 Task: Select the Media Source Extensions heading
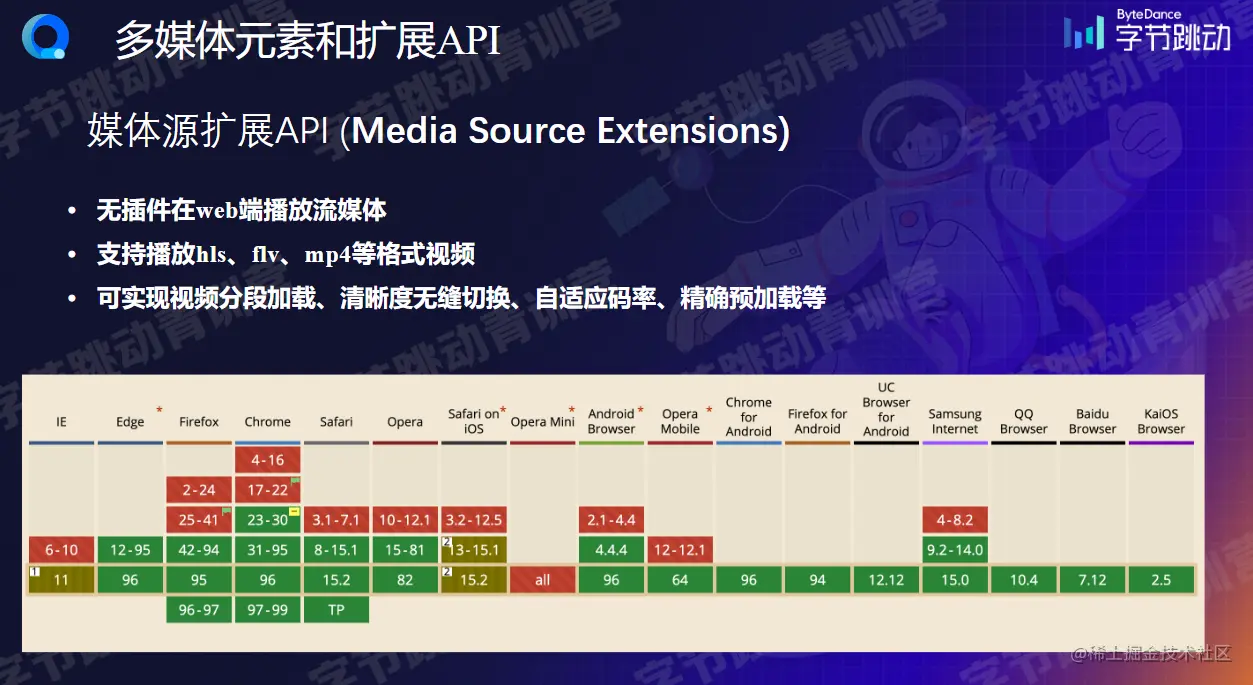pos(438,132)
